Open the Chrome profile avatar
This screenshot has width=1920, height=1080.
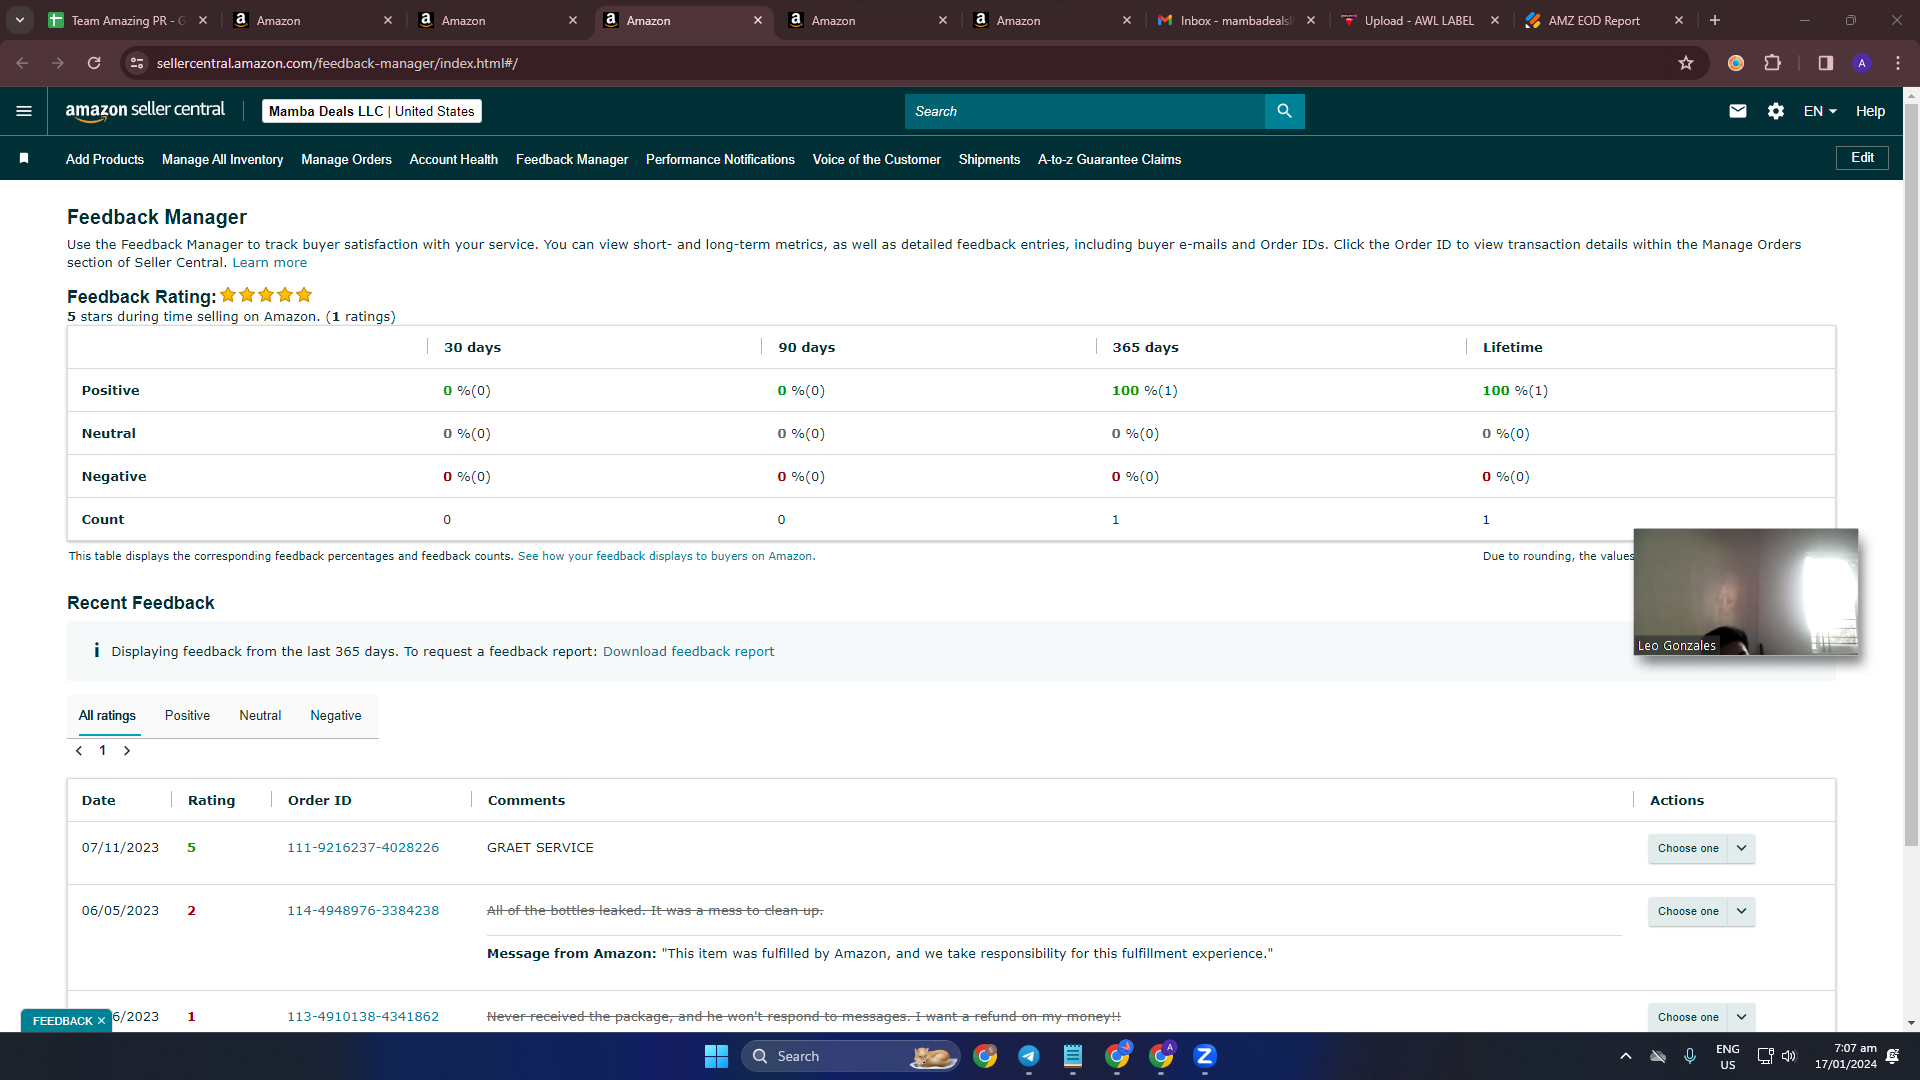click(1862, 63)
